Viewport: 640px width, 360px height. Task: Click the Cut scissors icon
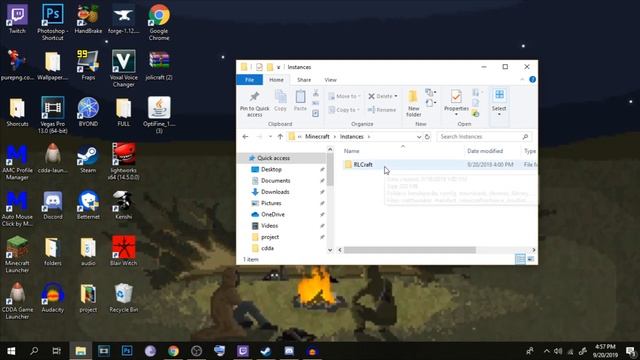pyautogui.click(x=316, y=93)
